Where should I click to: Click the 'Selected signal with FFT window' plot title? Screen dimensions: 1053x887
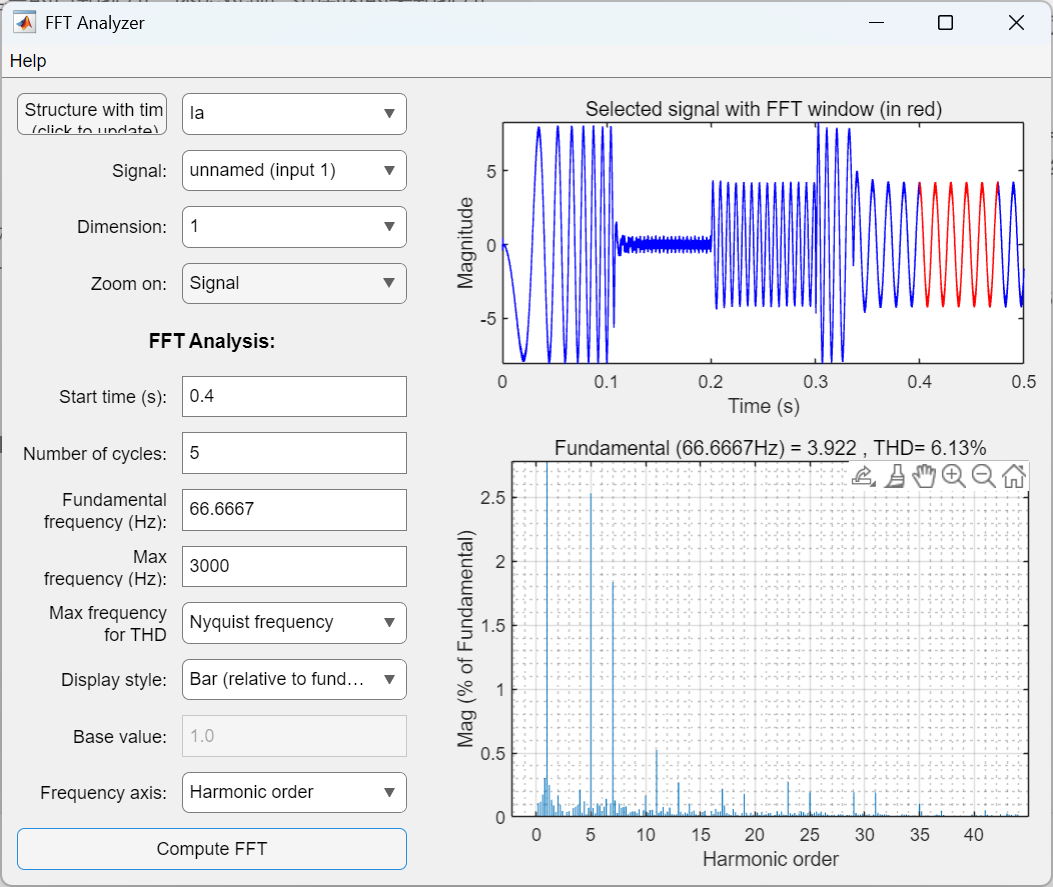pos(764,109)
